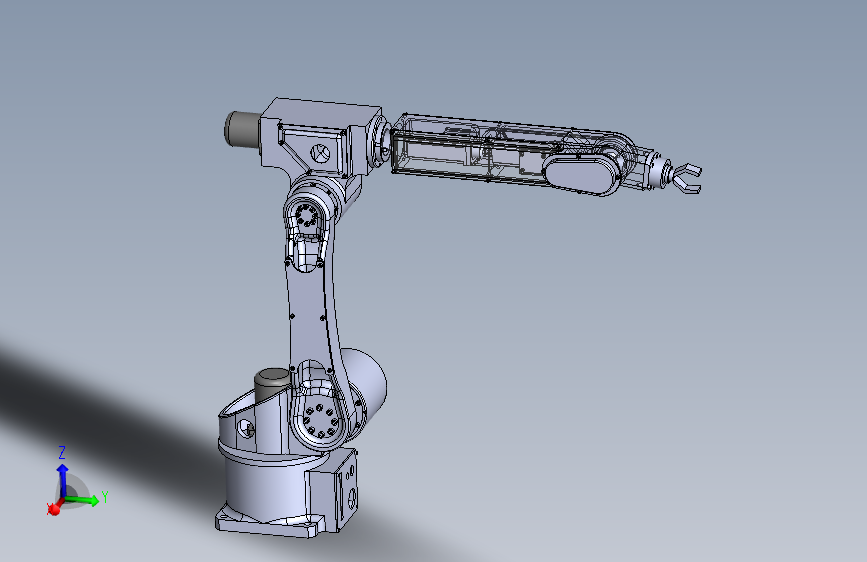Select the gripper claw at the arm tip
Image resolution: width=867 pixels, height=562 pixels.
686,178
